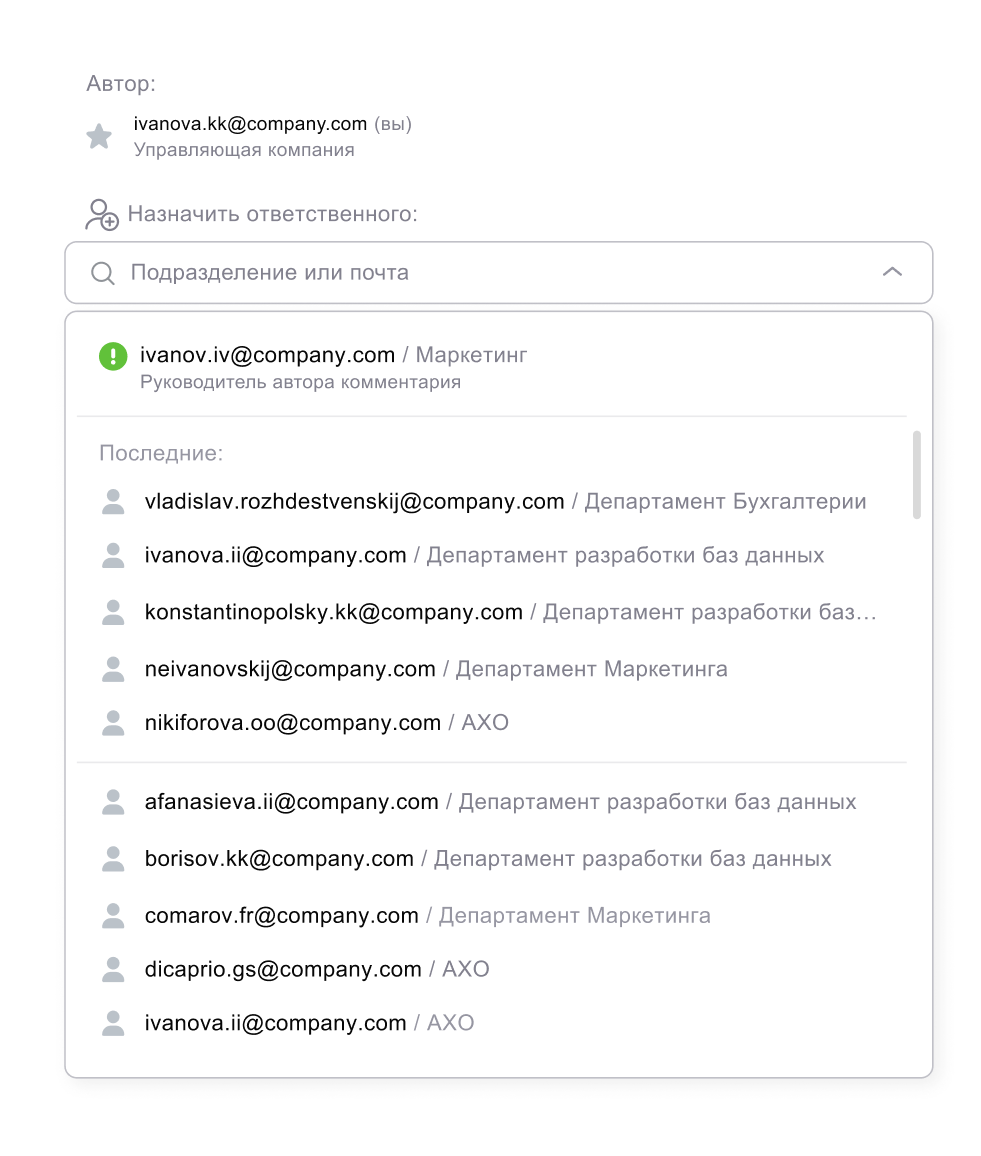Image resolution: width=981 pixels, height=1156 pixels.
Task: Click the search magnifier icon in the field
Action: (x=102, y=273)
